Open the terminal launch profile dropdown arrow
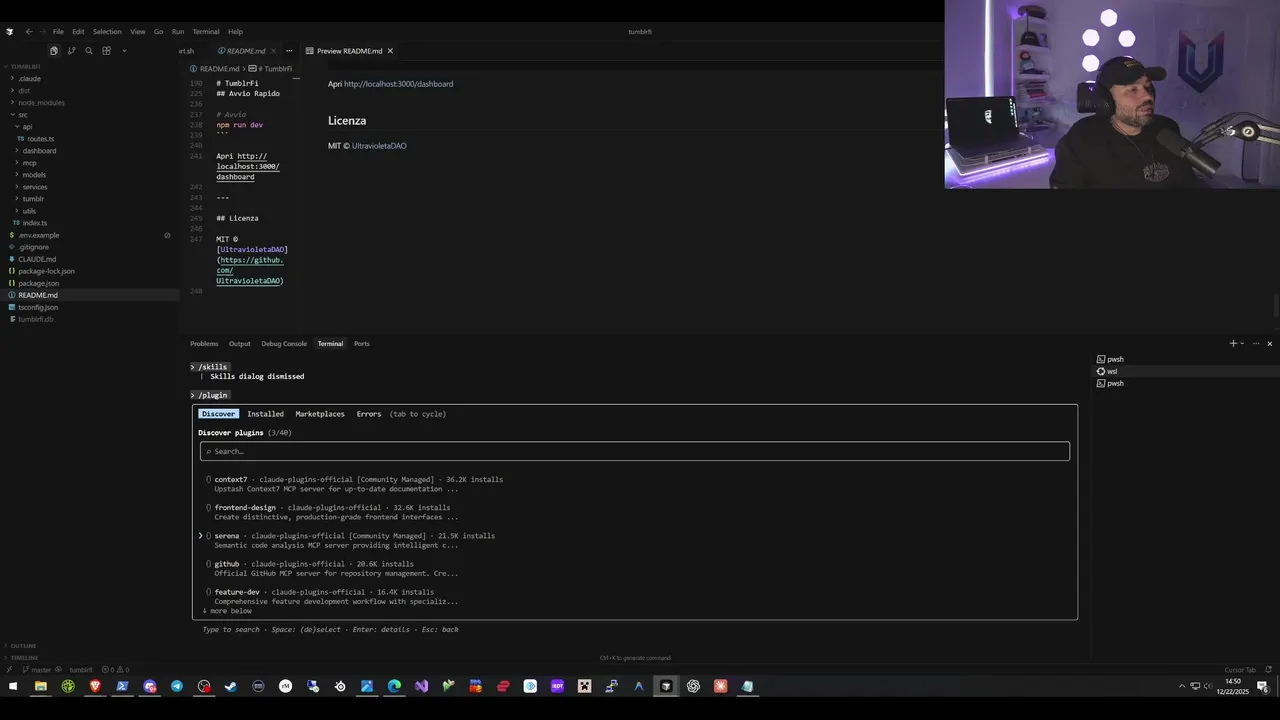Screen dimensions: 1280x720 tap(1242, 344)
